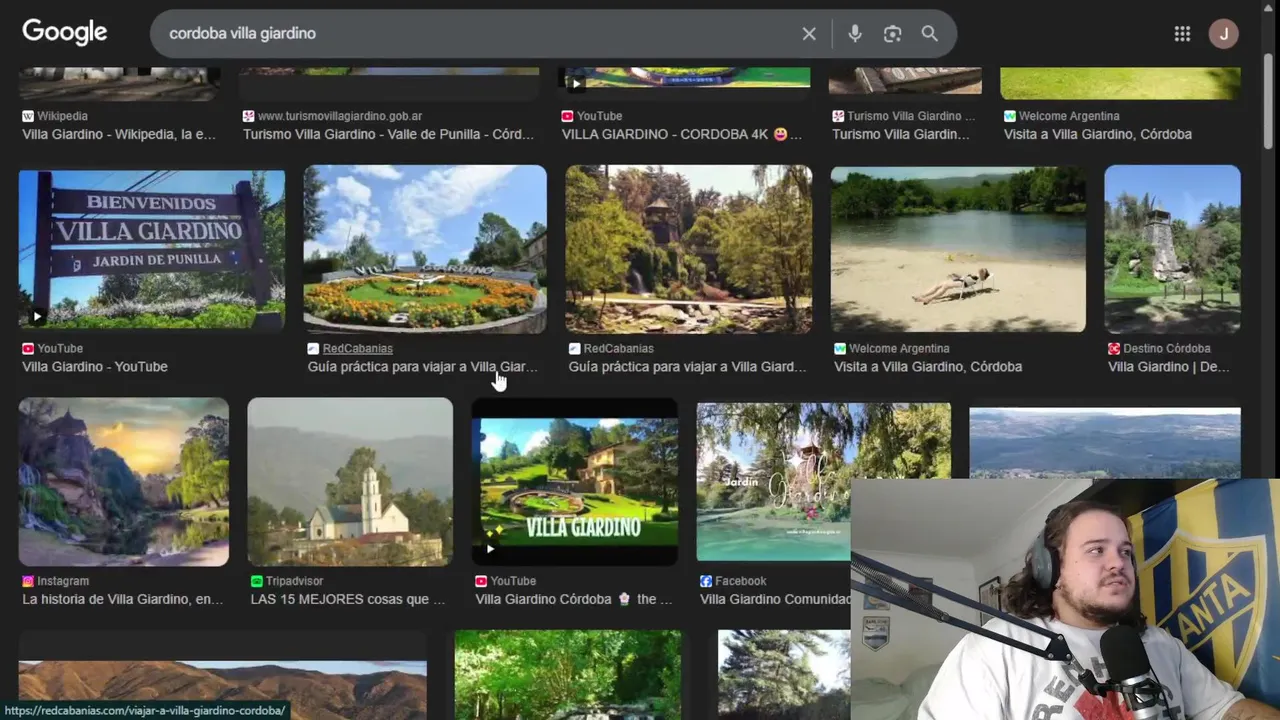1280x720 pixels.
Task: Open the flower clock image thumbnail
Action: [x=425, y=249]
